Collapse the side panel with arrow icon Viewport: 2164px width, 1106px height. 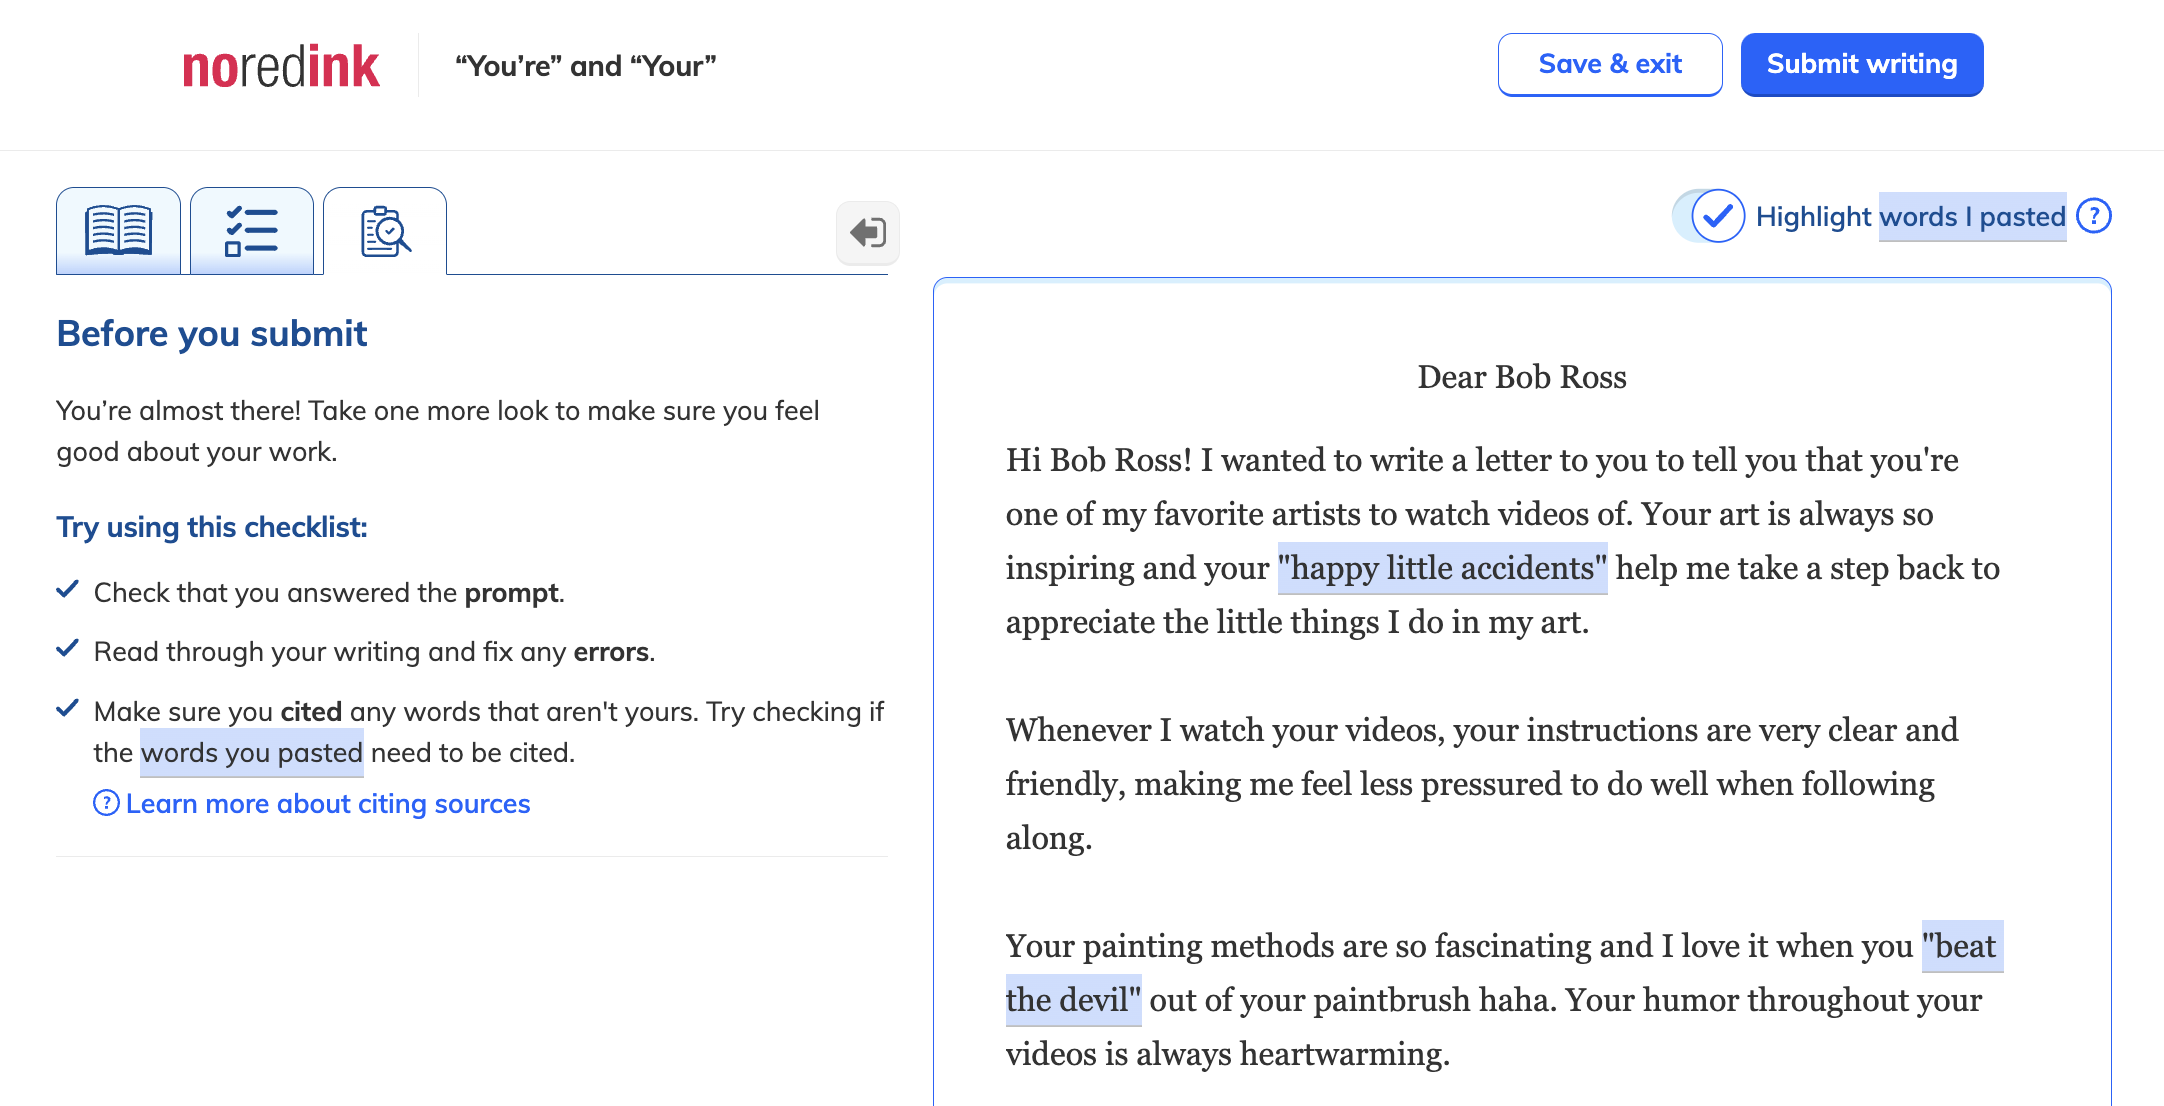click(867, 233)
